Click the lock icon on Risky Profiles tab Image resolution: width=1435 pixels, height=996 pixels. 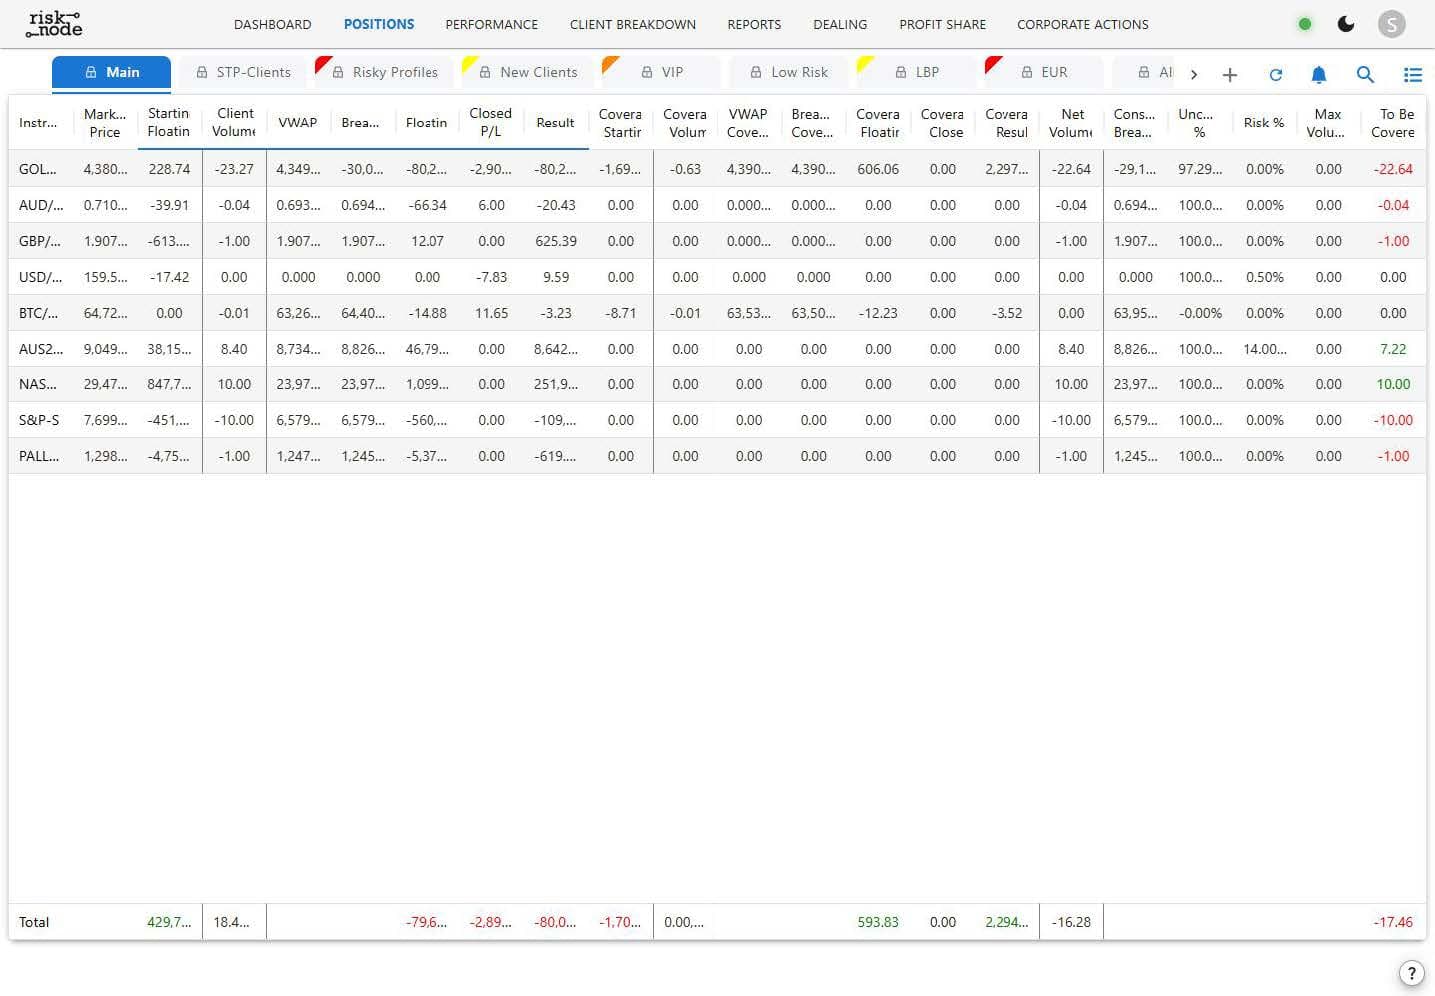click(x=338, y=72)
